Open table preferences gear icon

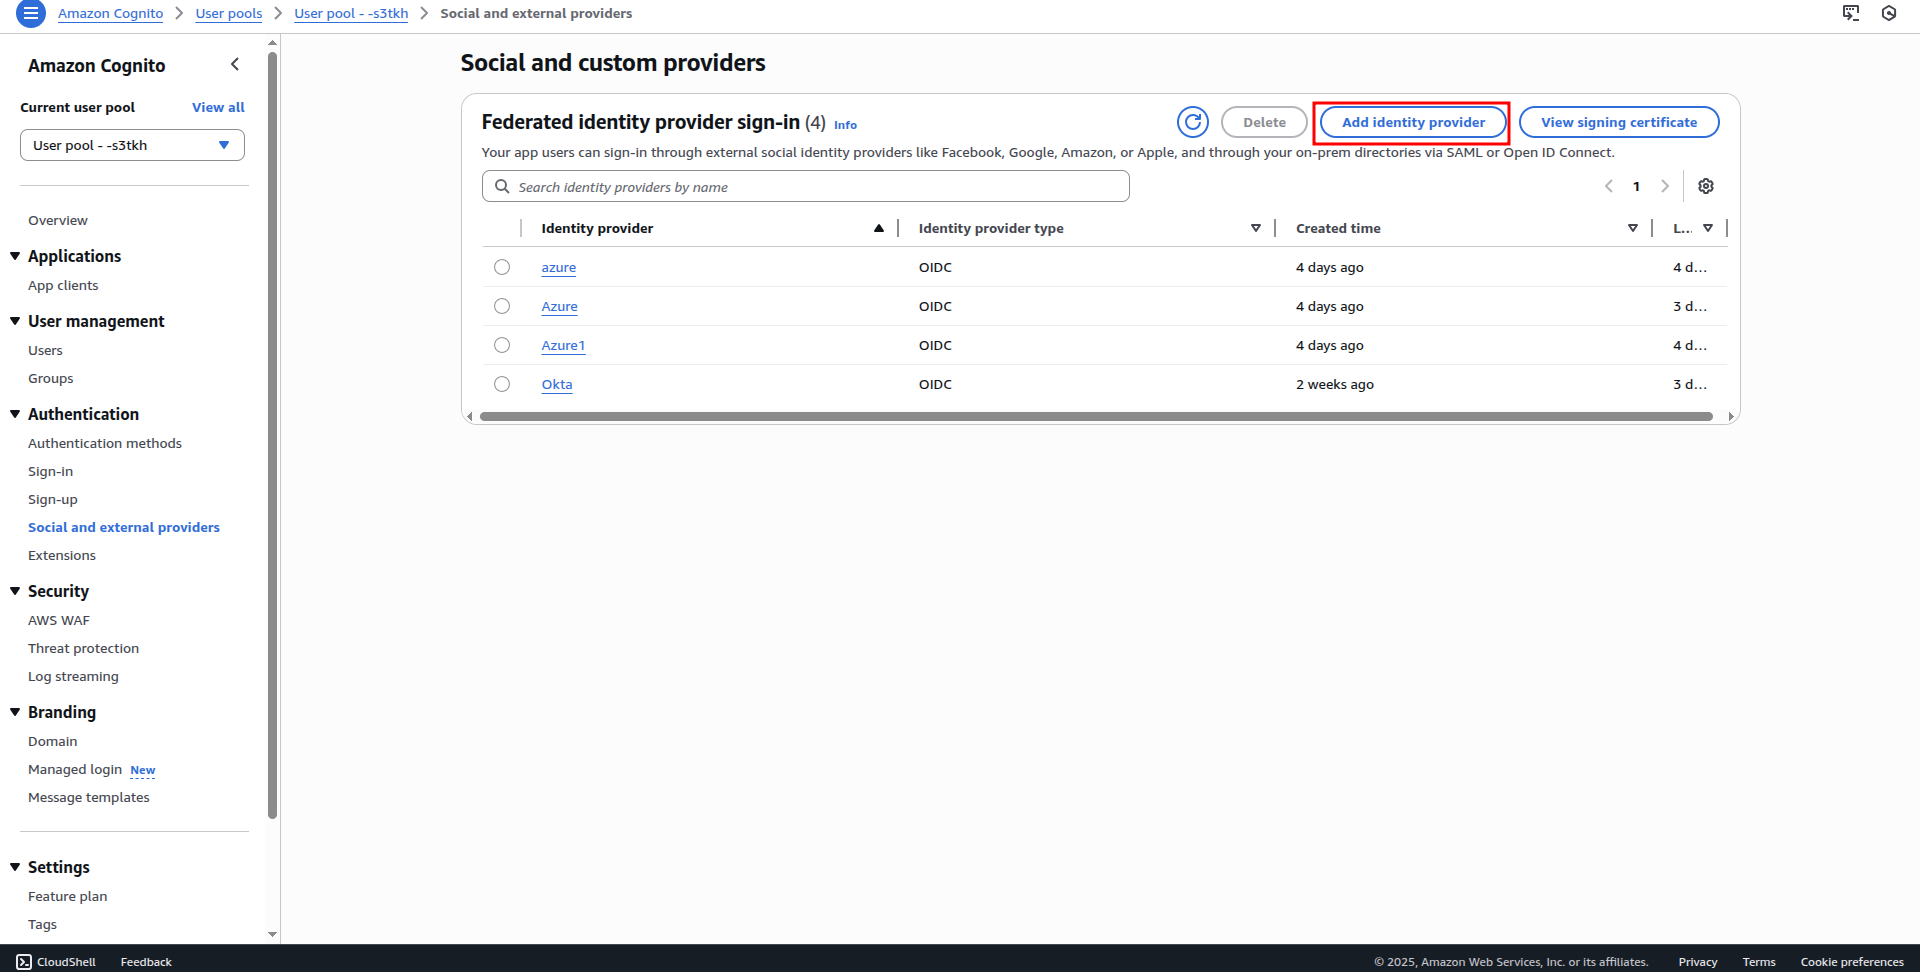(x=1706, y=186)
